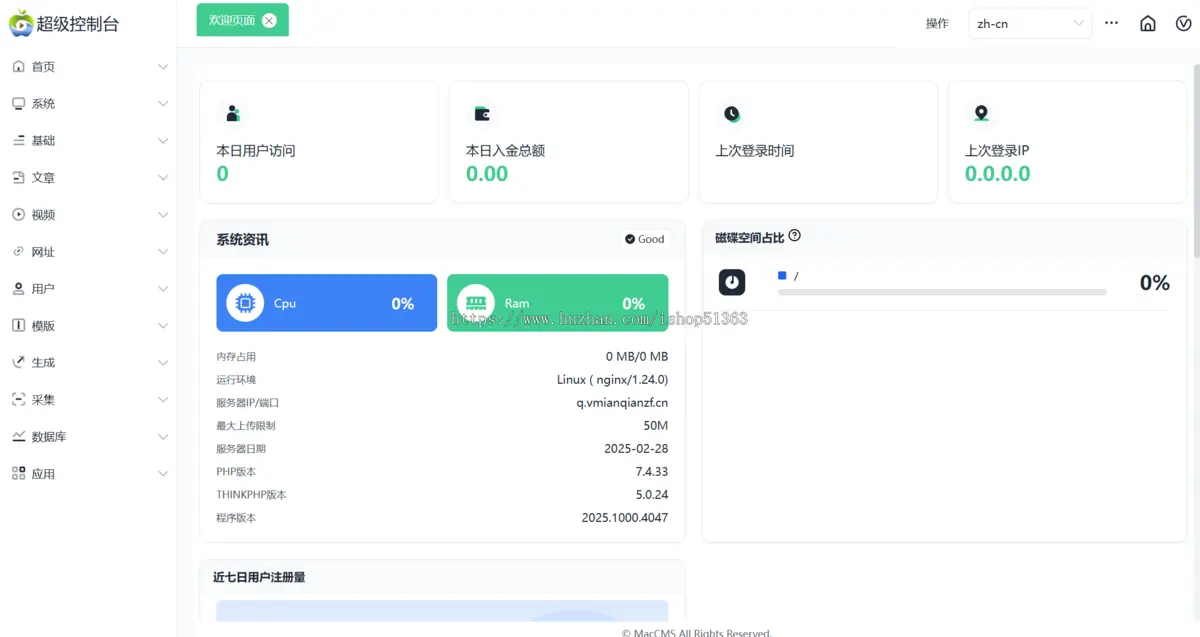Click the program version 2025.1000.4047
Viewport: 1200px width, 637px height.
(x=625, y=517)
